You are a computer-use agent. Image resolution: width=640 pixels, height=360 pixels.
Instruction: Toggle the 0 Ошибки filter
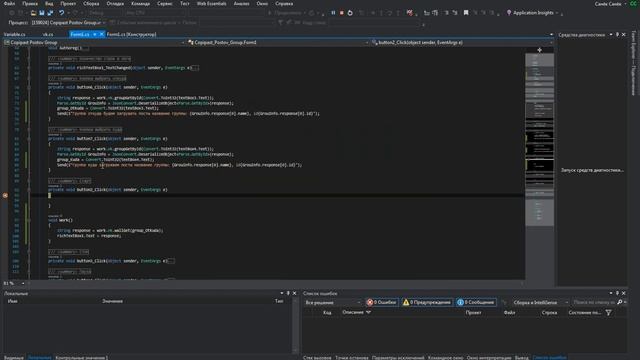[381, 302]
